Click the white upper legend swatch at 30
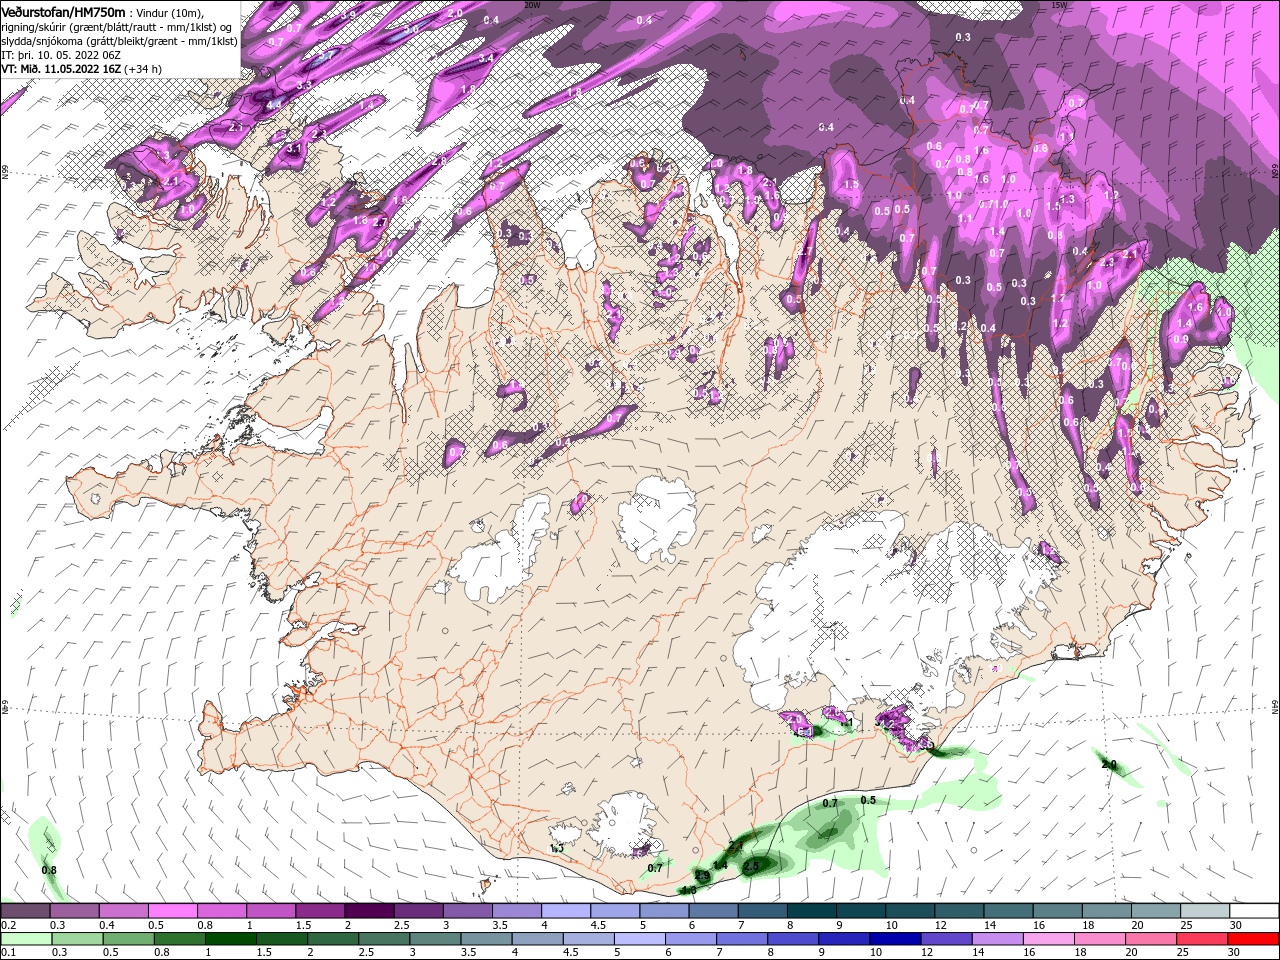Viewport: 1280px width, 960px height. [1254, 911]
